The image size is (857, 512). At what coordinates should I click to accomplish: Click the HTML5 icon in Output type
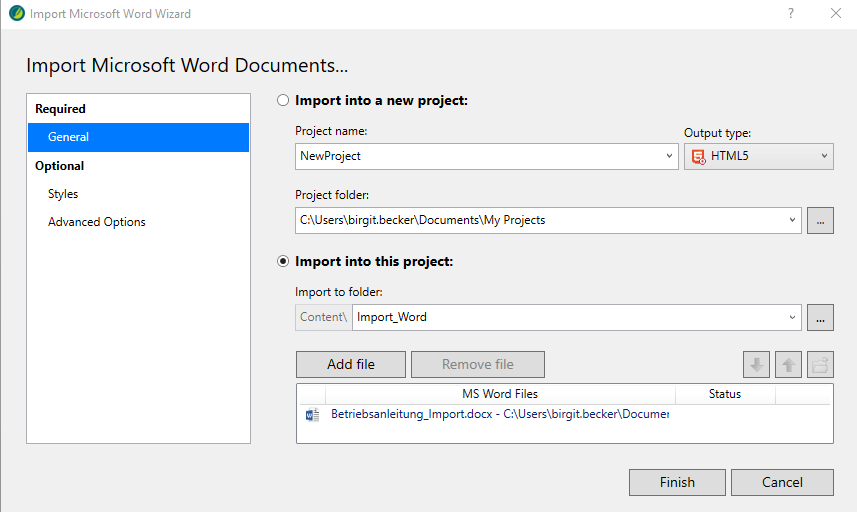699,156
